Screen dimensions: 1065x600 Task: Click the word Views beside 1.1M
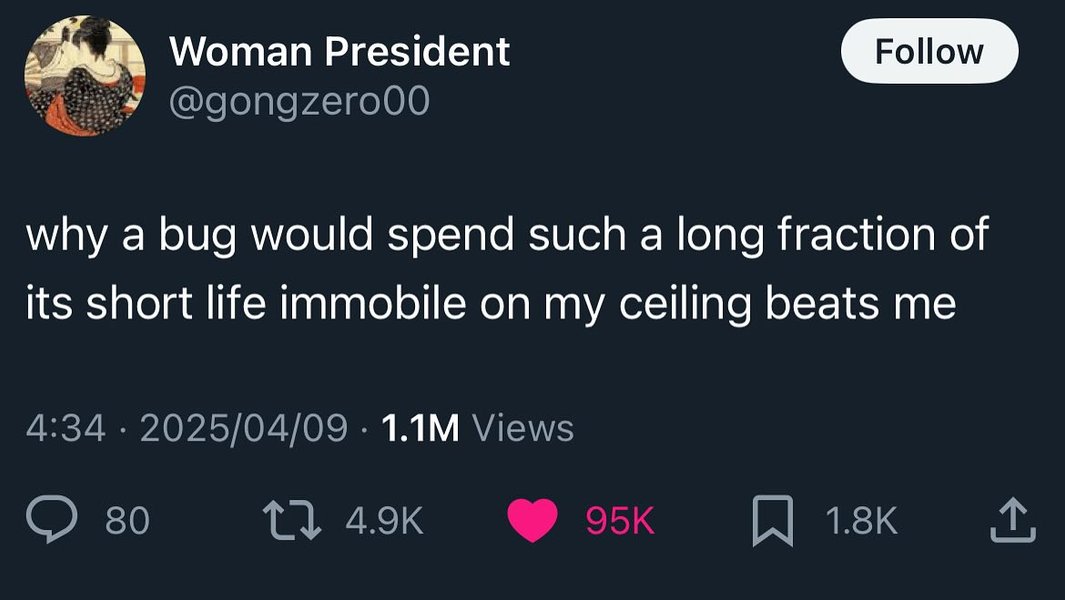[522, 428]
